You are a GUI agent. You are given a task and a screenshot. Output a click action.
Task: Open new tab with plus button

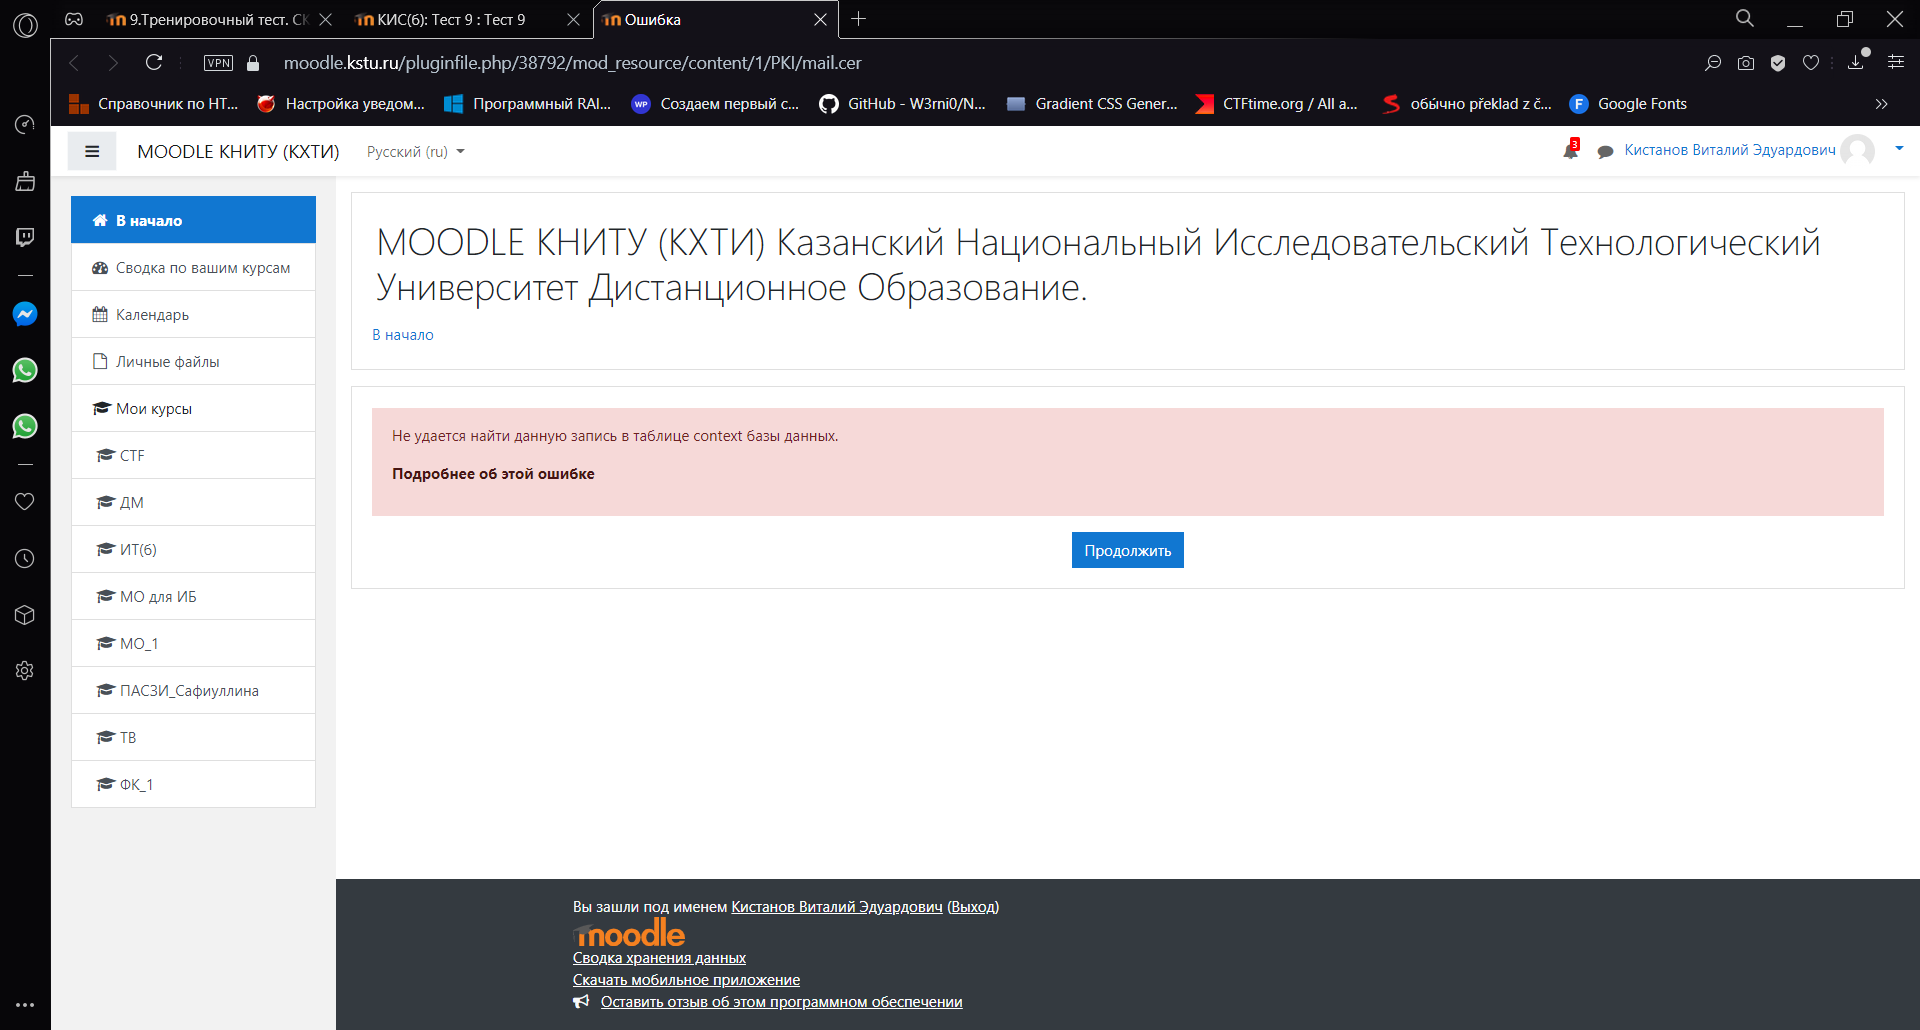click(x=858, y=18)
